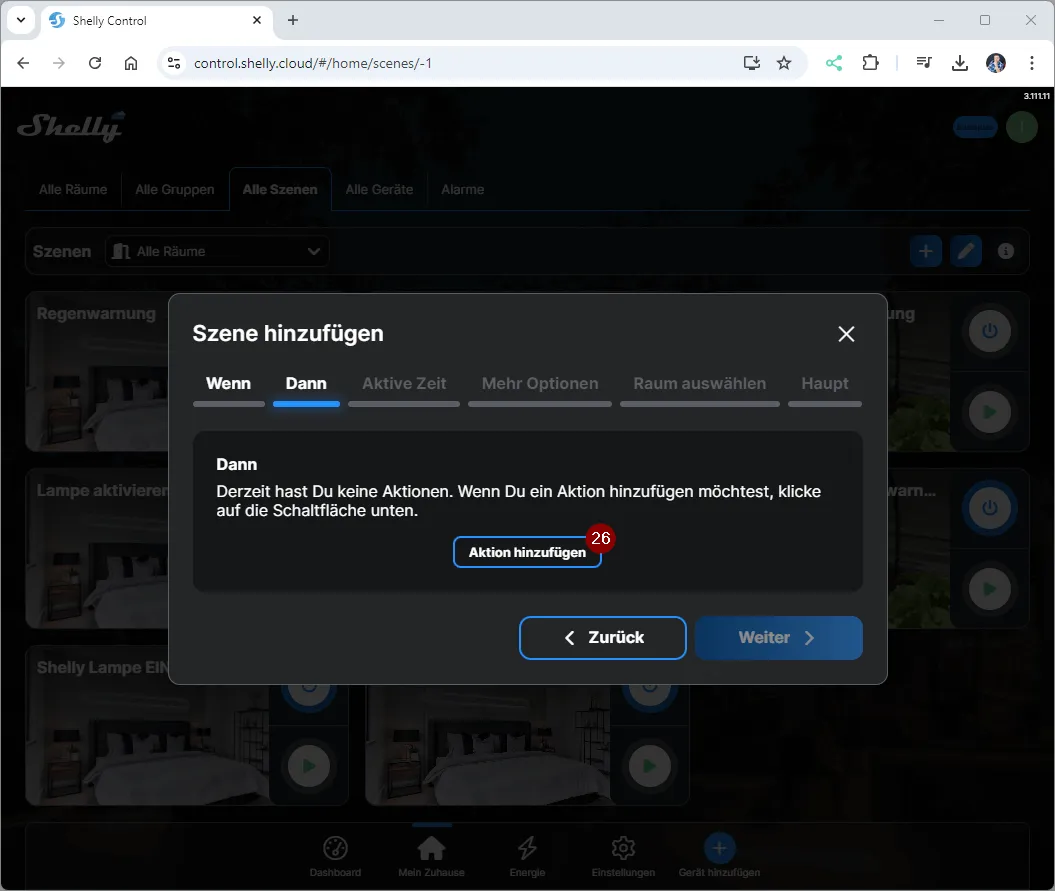Open the scenes info icon
Viewport: 1055px width, 891px height.
(x=1006, y=251)
